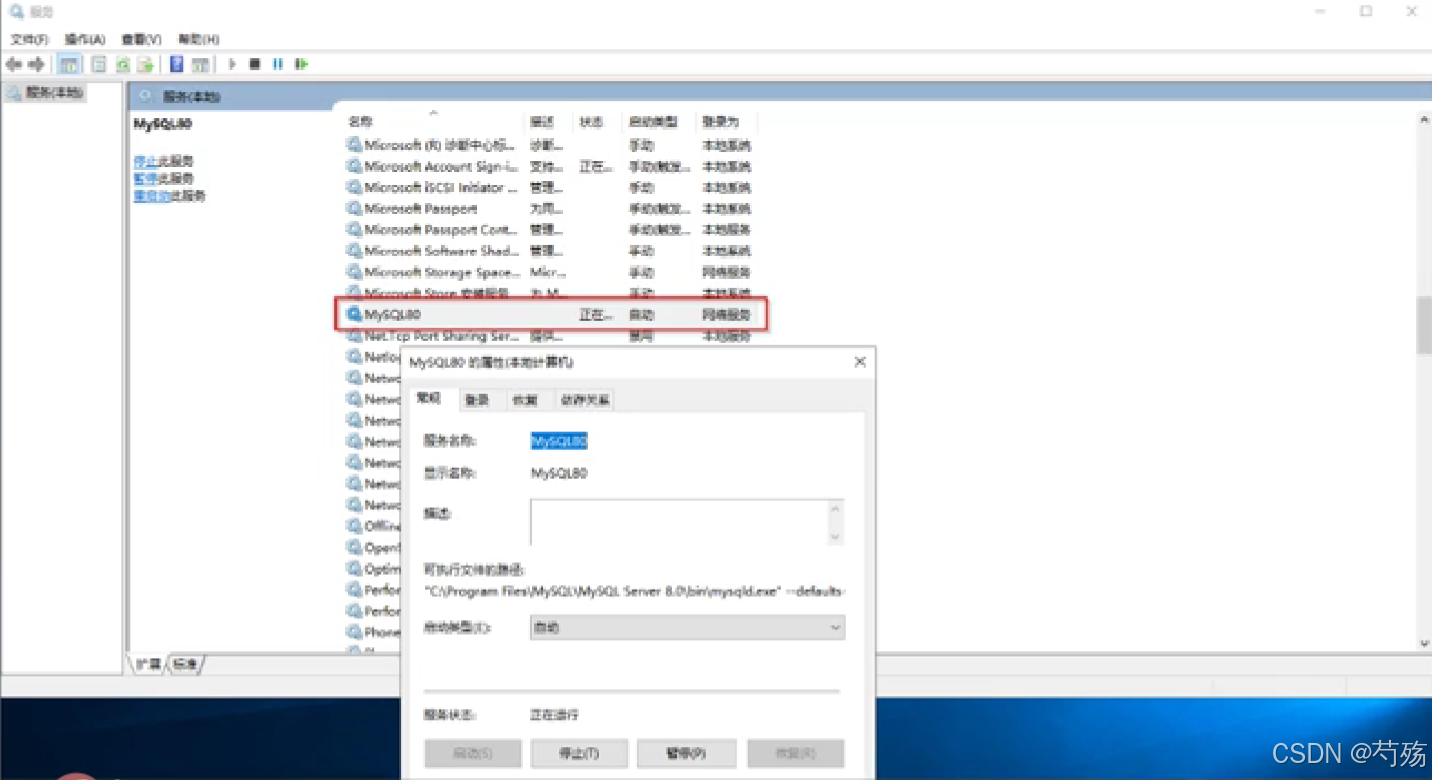Screen dimensions: 1432x780
Task: Click the Show Properties toolbar icon
Action: (97, 64)
